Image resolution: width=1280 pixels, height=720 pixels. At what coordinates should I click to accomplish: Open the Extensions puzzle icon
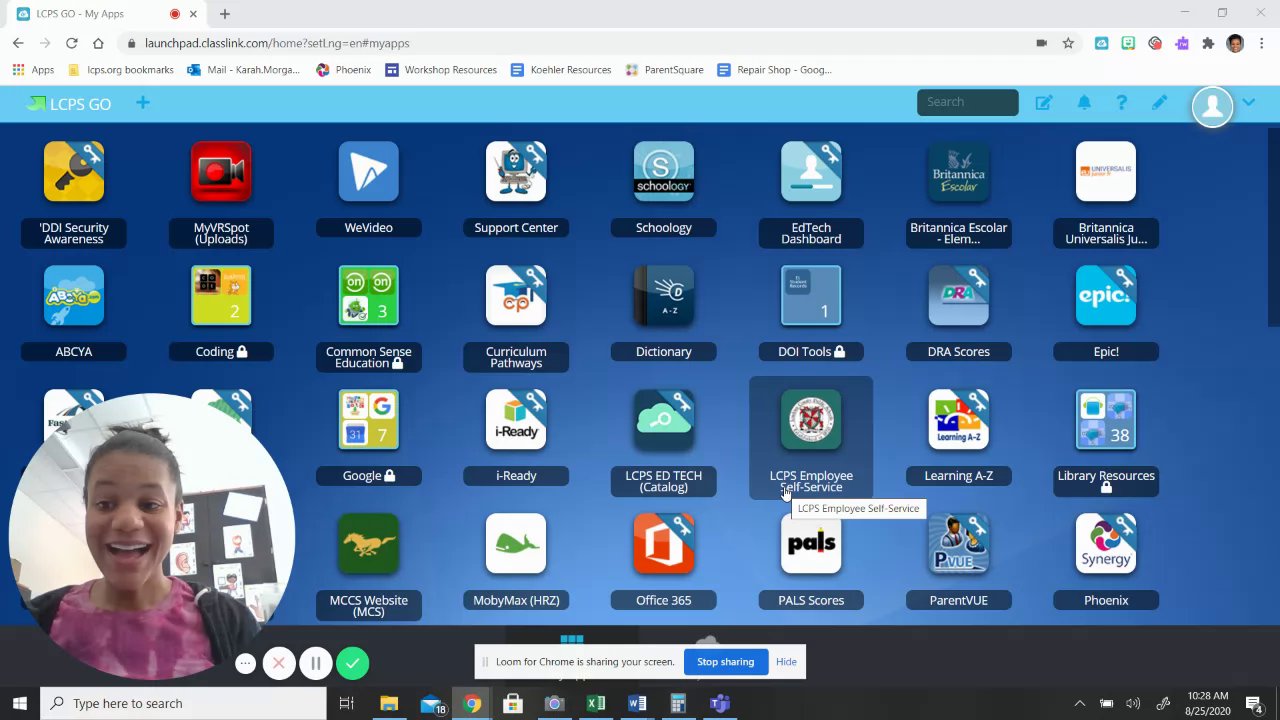point(1208,43)
